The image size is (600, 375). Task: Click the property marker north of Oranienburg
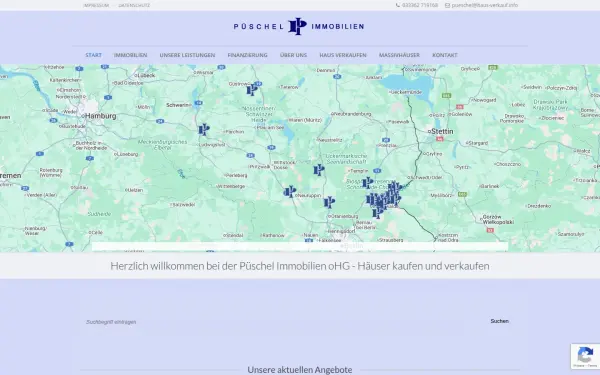point(329,202)
